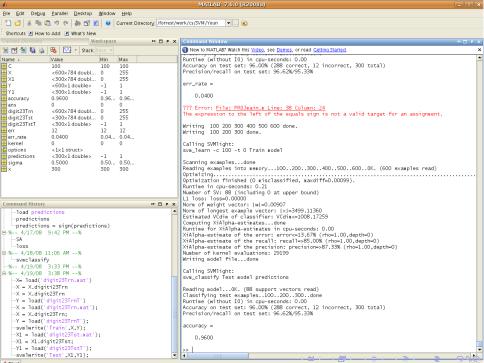Click the Undo arrow icon

57,23
